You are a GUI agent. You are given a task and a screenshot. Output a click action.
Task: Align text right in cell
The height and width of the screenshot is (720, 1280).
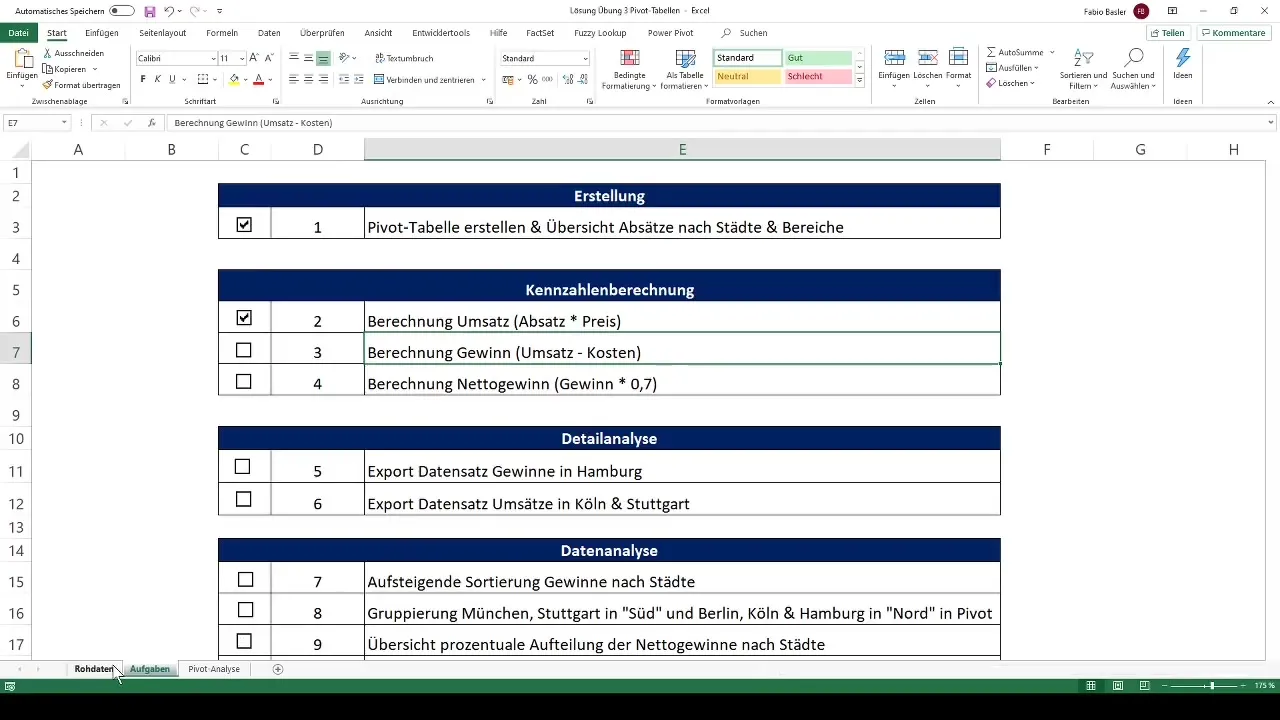click(x=324, y=79)
